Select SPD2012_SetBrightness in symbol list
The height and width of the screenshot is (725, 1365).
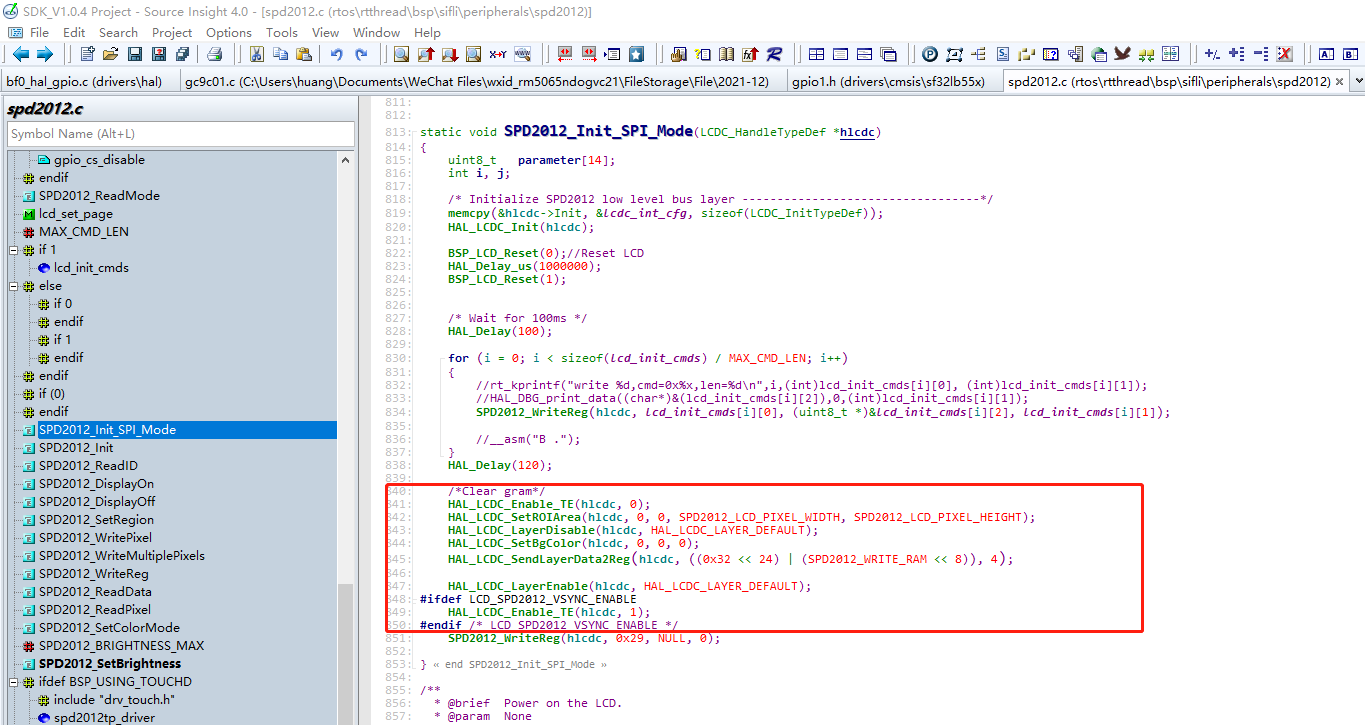110,664
